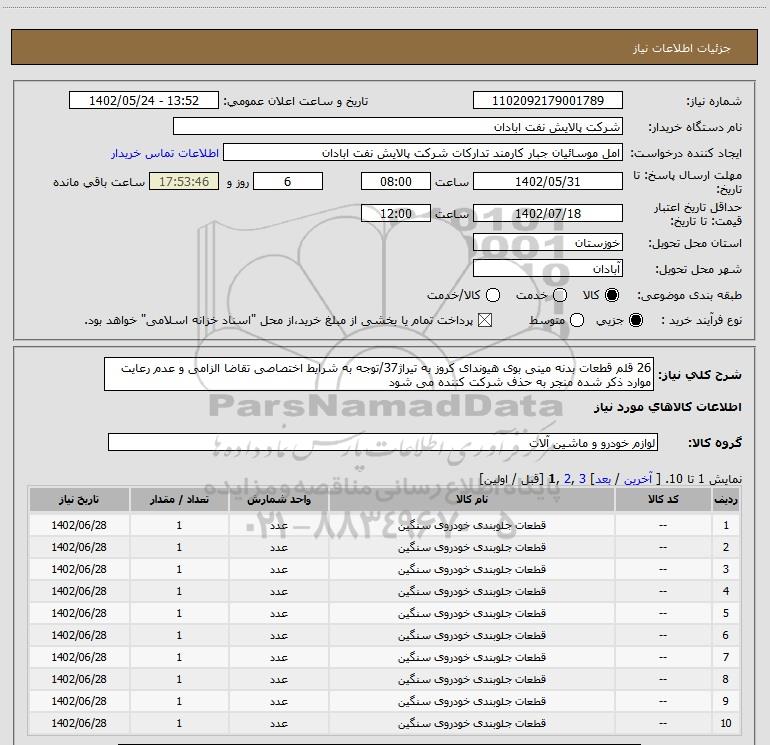Click the نام دستگاه خریدار field

(x=397, y=128)
